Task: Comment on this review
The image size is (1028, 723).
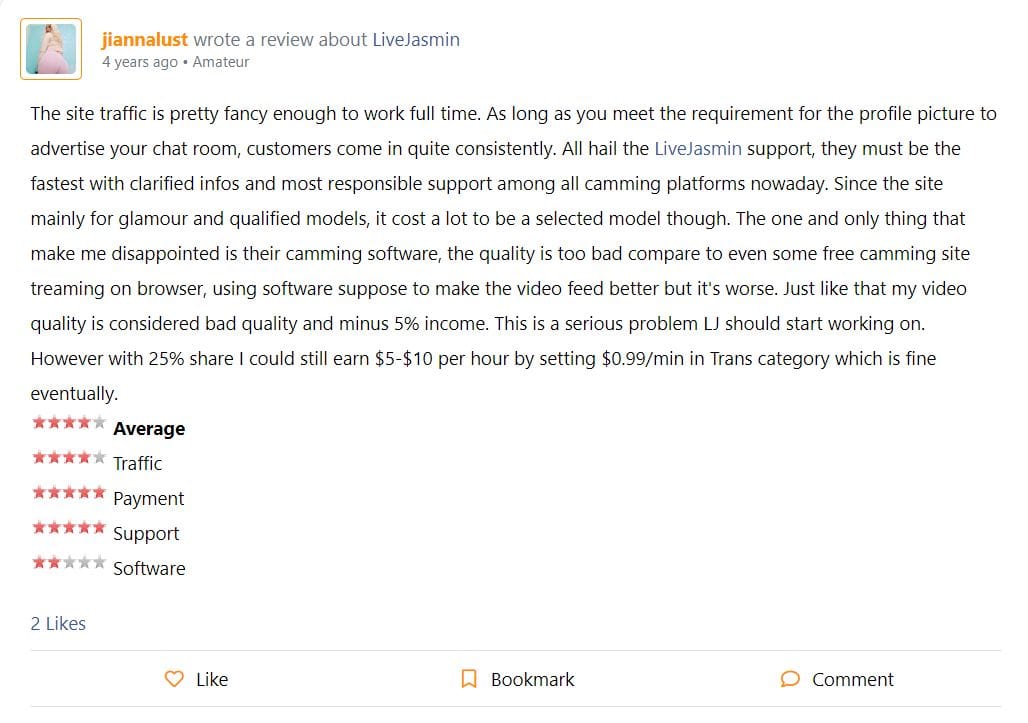Action: point(837,679)
